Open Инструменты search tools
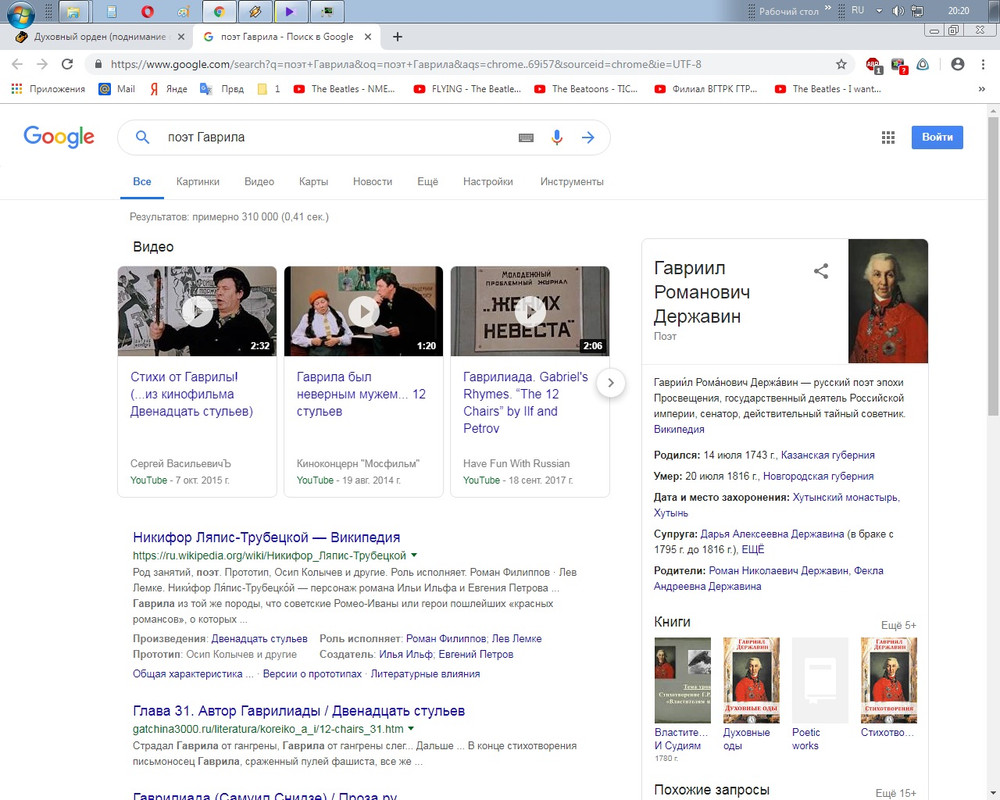 click(571, 182)
